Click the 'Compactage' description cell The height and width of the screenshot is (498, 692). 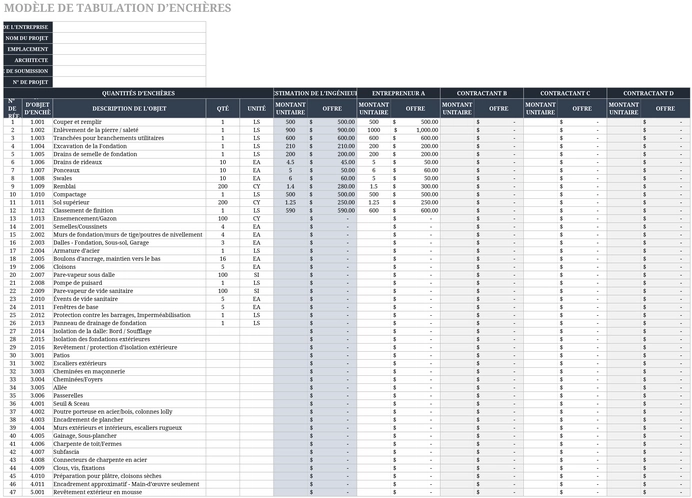[x=129, y=194]
